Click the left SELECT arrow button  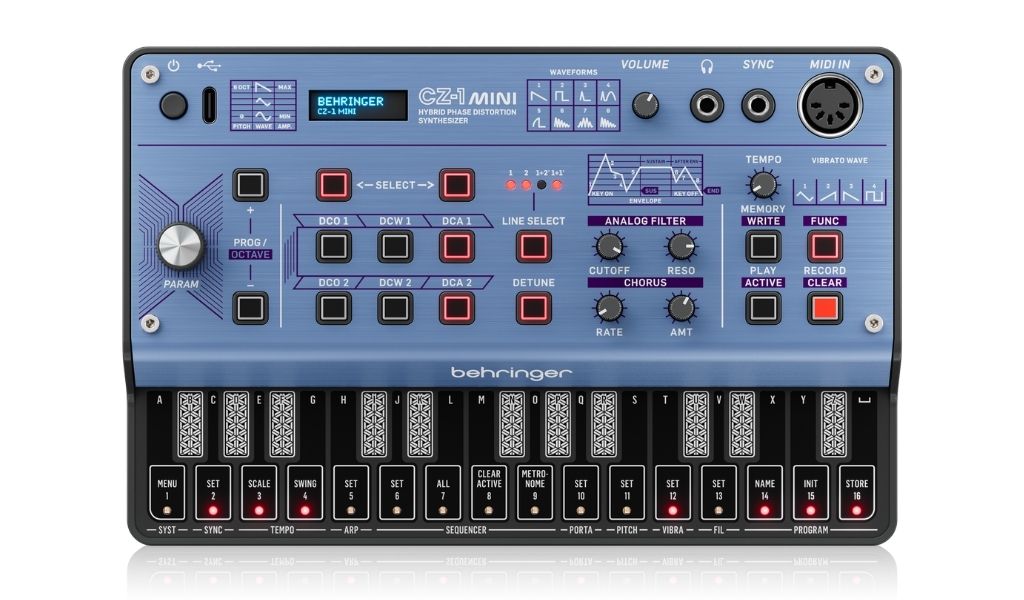click(334, 185)
